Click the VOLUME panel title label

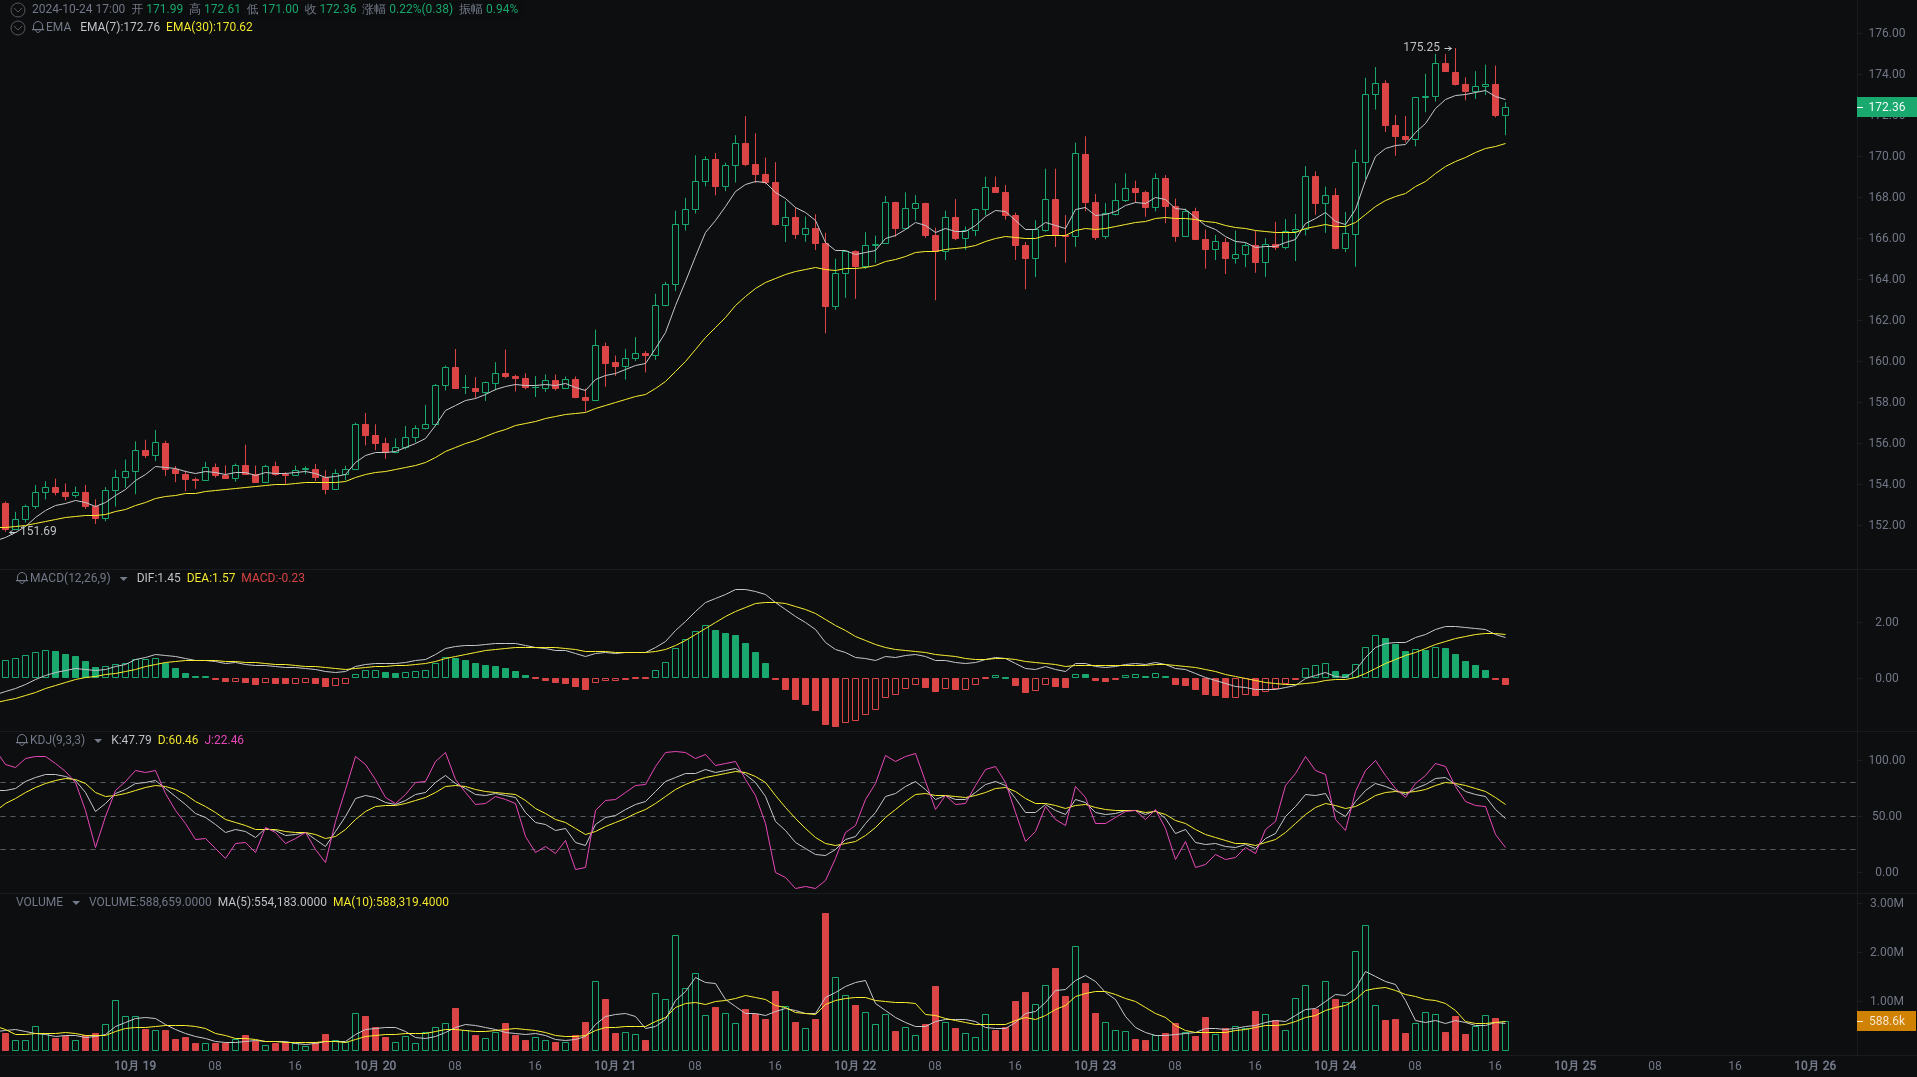pyautogui.click(x=38, y=902)
